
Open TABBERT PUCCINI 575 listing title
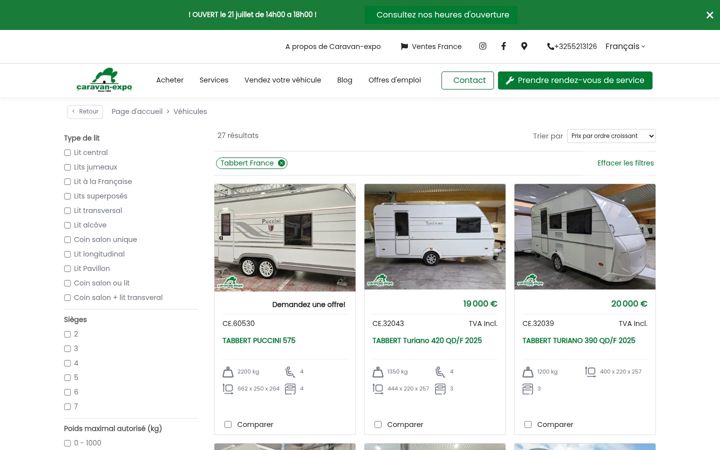coord(259,340)
